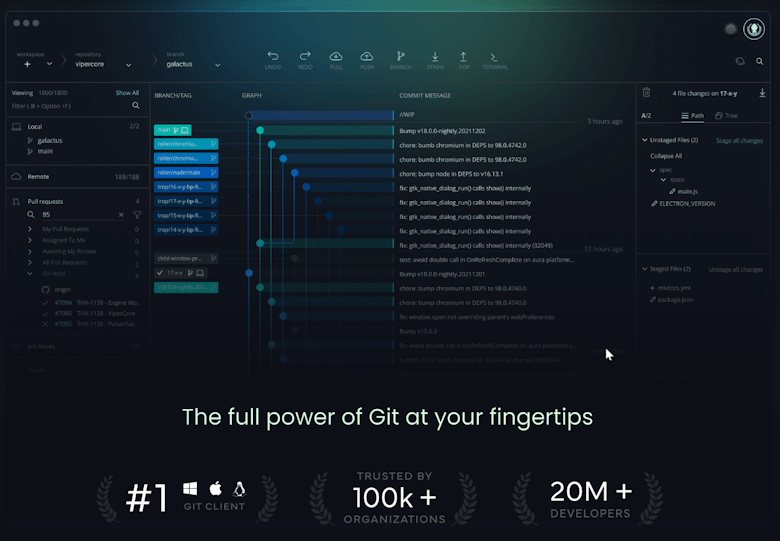Open pull request #7094
Screen dimensions: 780x541
[x=92, y=303]
